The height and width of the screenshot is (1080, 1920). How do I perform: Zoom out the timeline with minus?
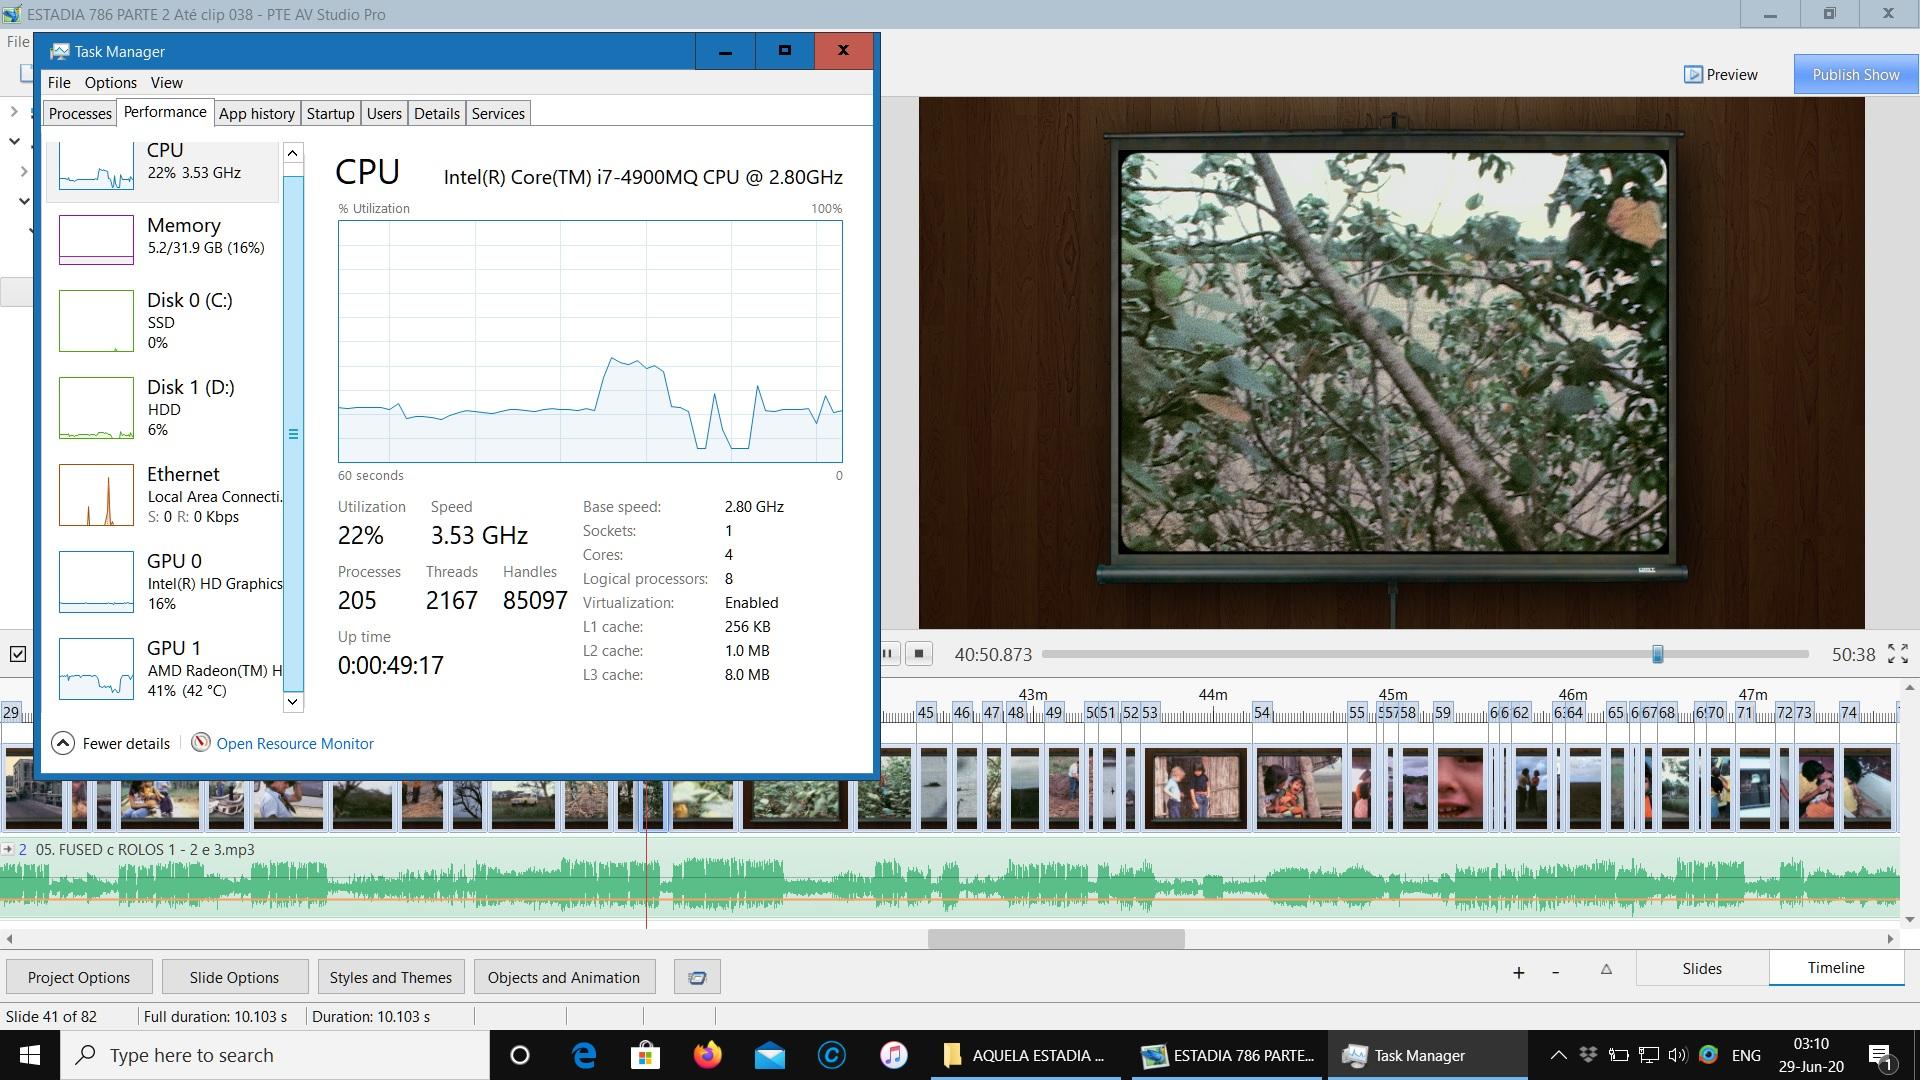tap(1555, 972)
